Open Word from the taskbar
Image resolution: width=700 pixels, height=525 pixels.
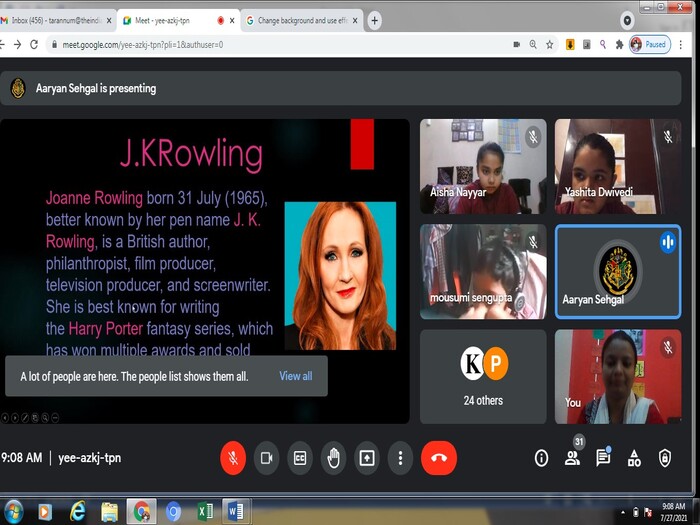(x=237, y=512)
